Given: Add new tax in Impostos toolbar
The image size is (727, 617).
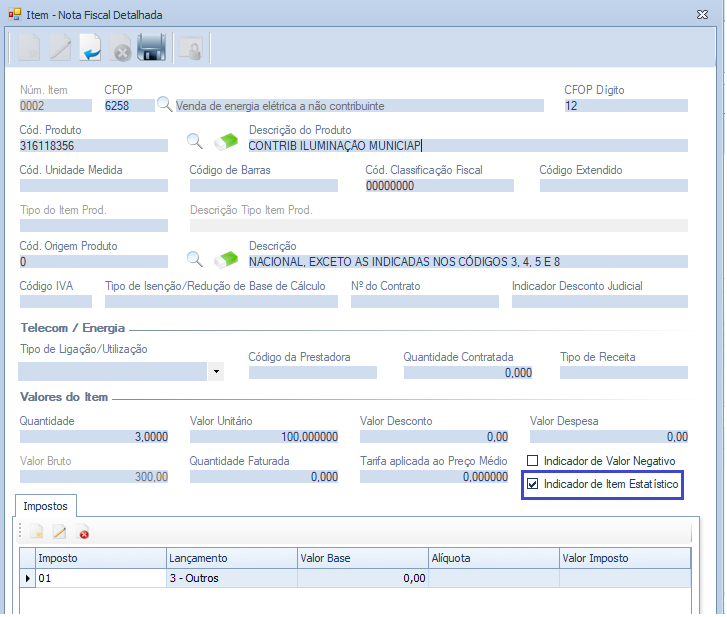Looking at the screenshot, I should pyautogui.click(x=36, y=533).
